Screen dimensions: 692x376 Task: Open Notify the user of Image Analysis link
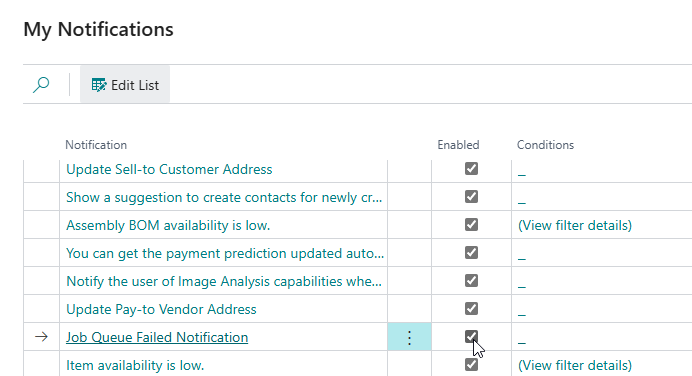[224, 282]
